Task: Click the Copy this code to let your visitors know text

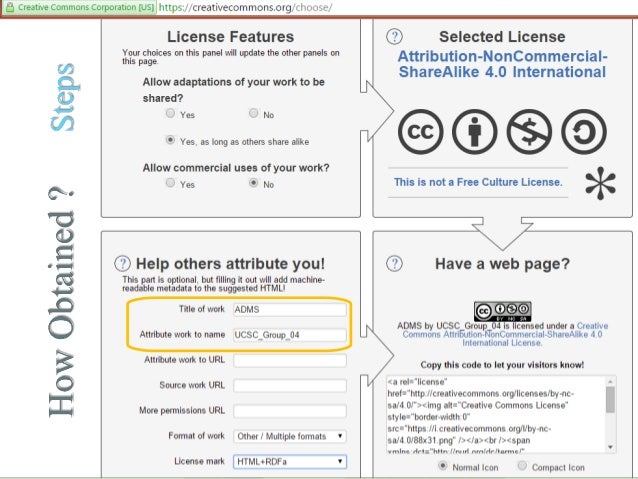Action: click(502, 365)
